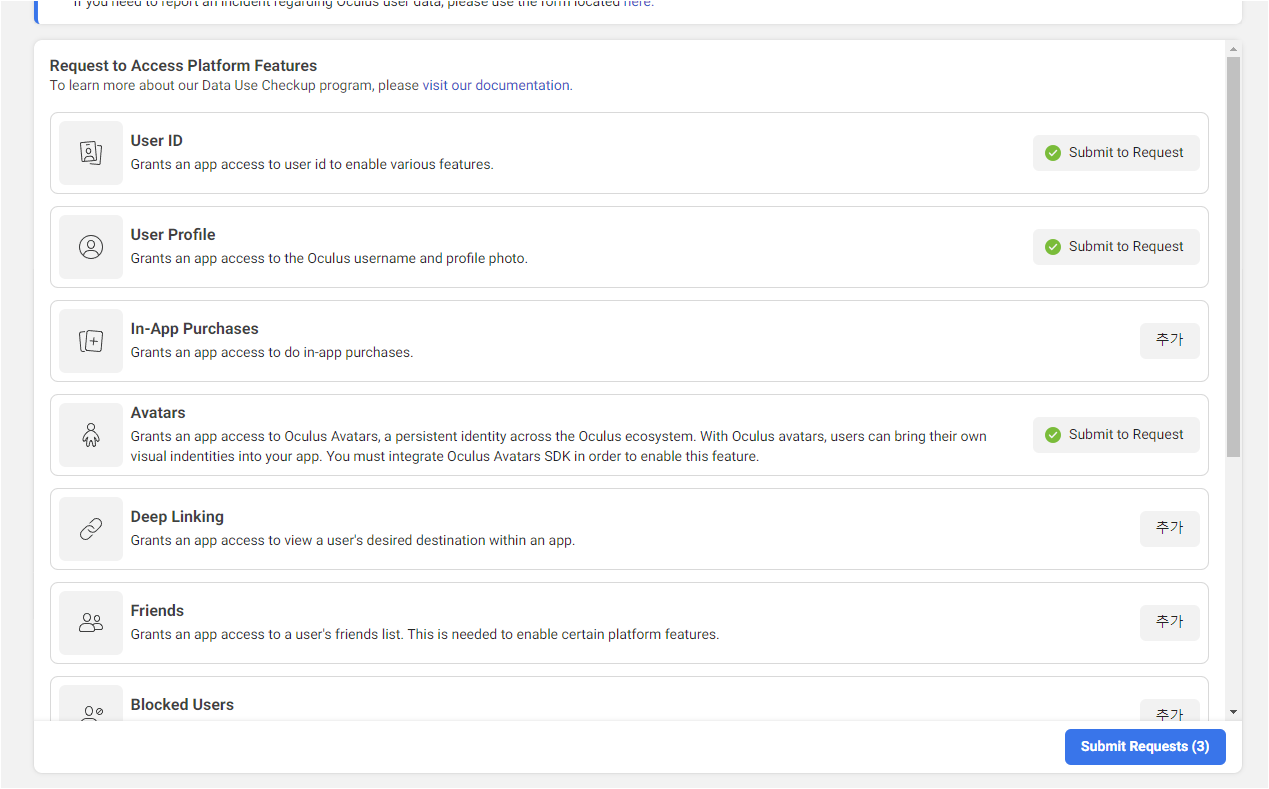Click 'Grants an app access to user id' description
1269x789 pixels.
point(312,164)
